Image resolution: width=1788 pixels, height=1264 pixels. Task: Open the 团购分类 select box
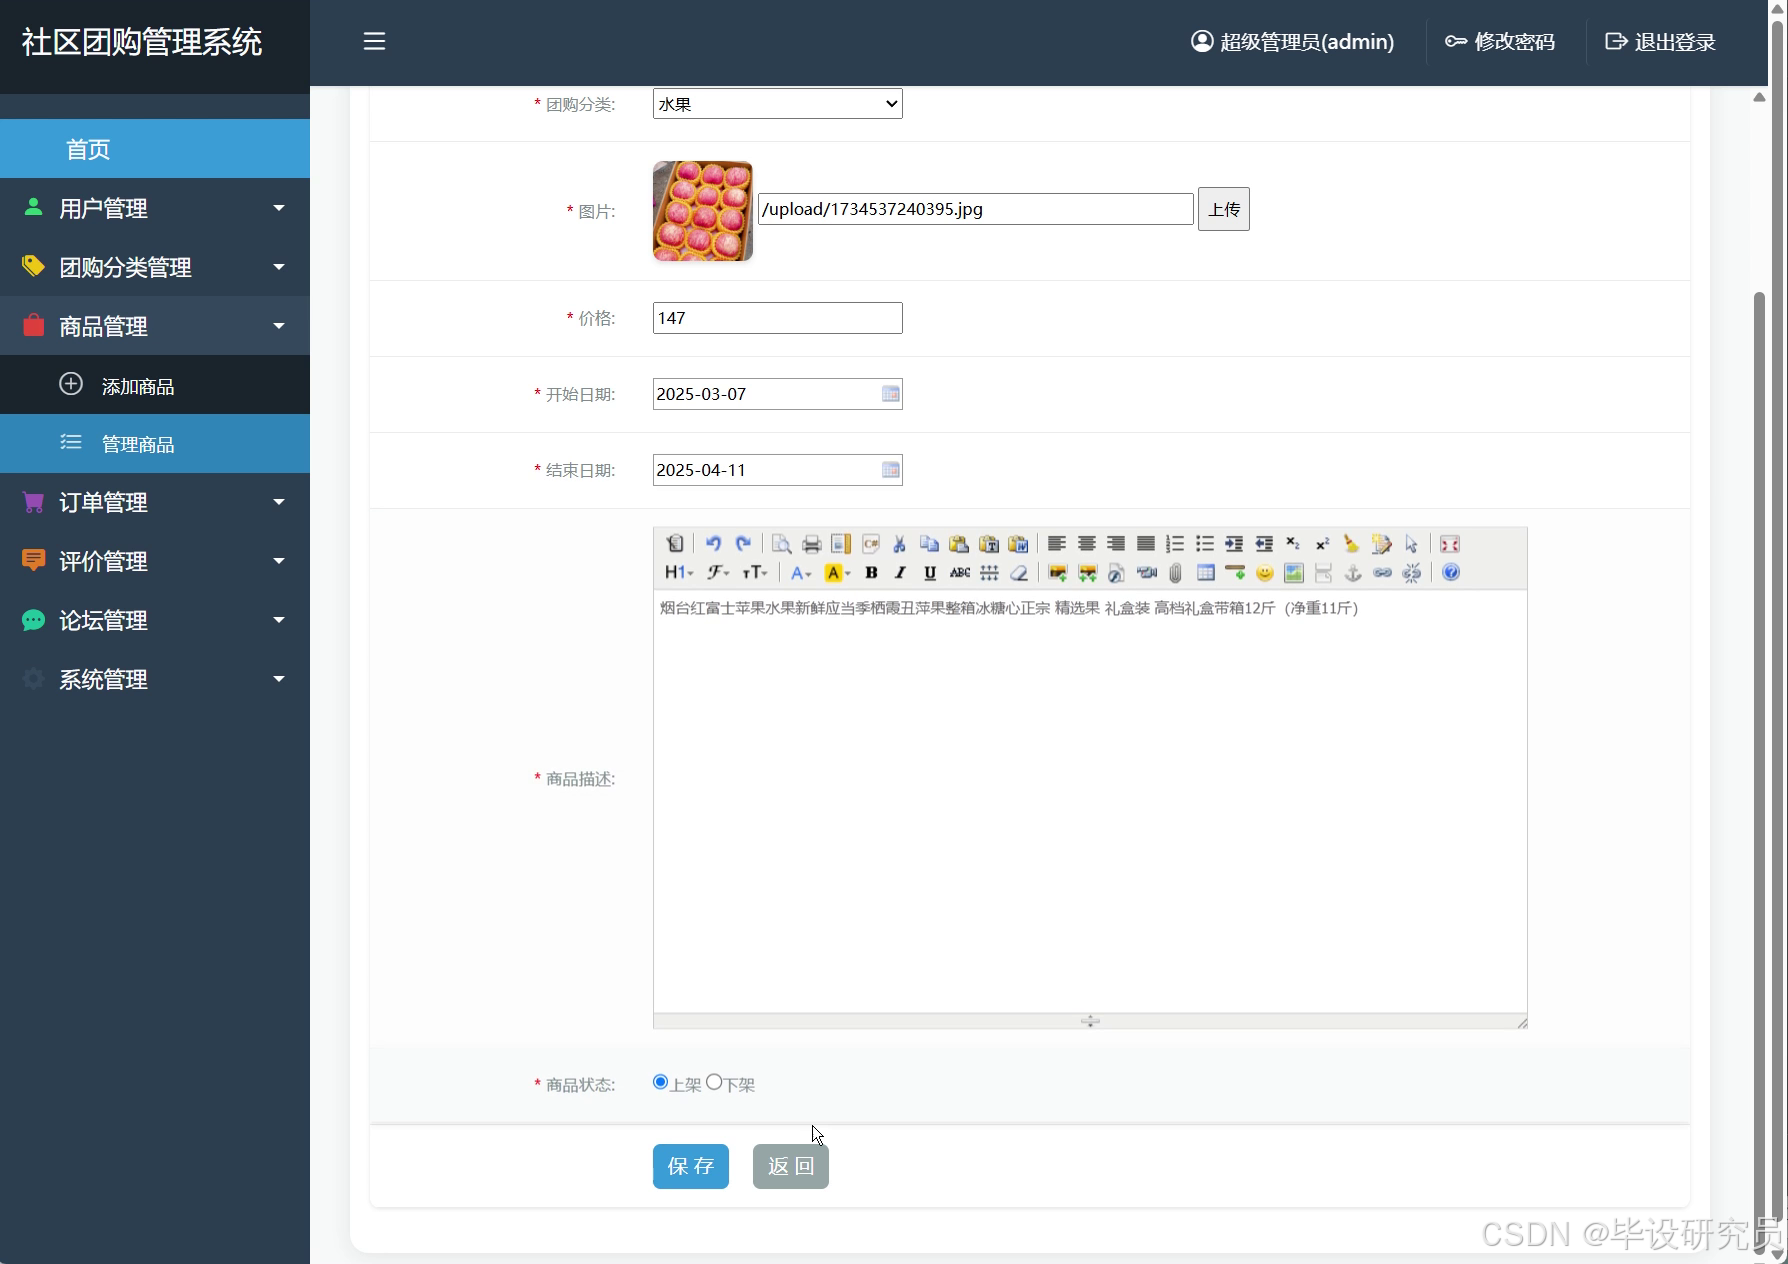tap(778, 104)
